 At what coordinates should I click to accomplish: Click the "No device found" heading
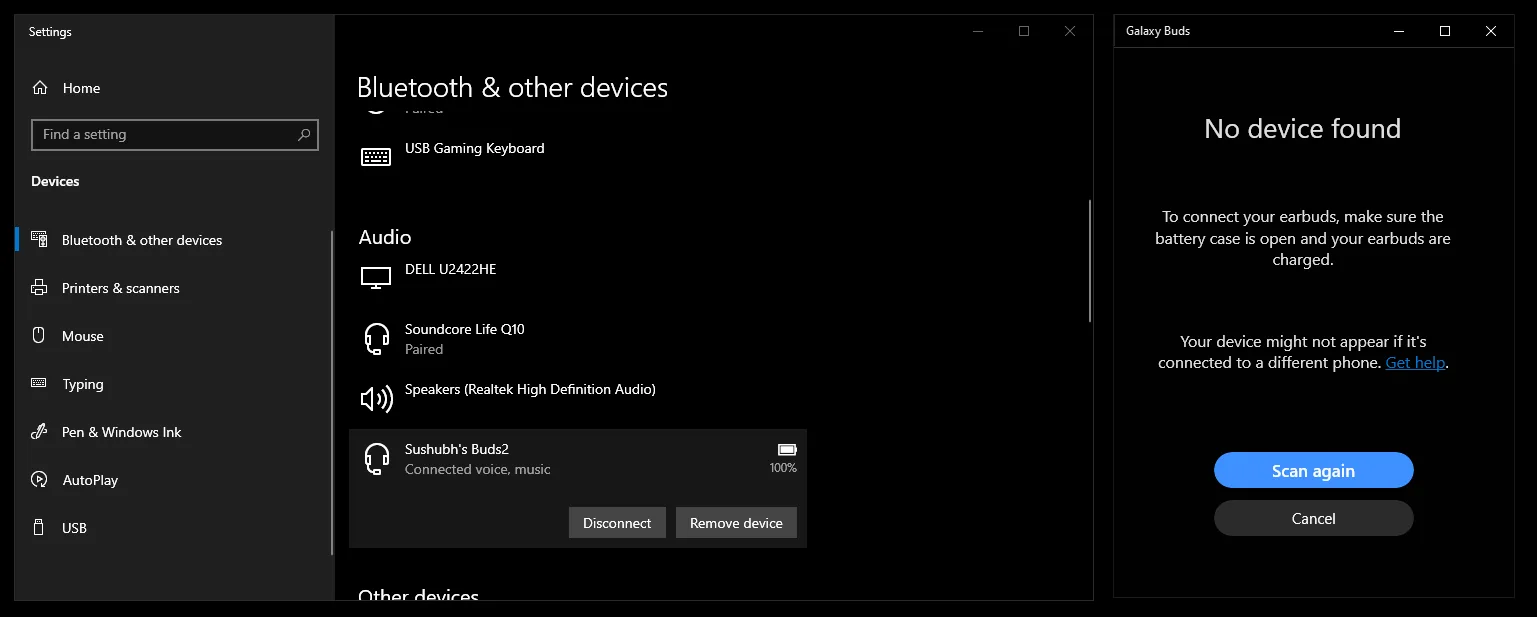1302,128
